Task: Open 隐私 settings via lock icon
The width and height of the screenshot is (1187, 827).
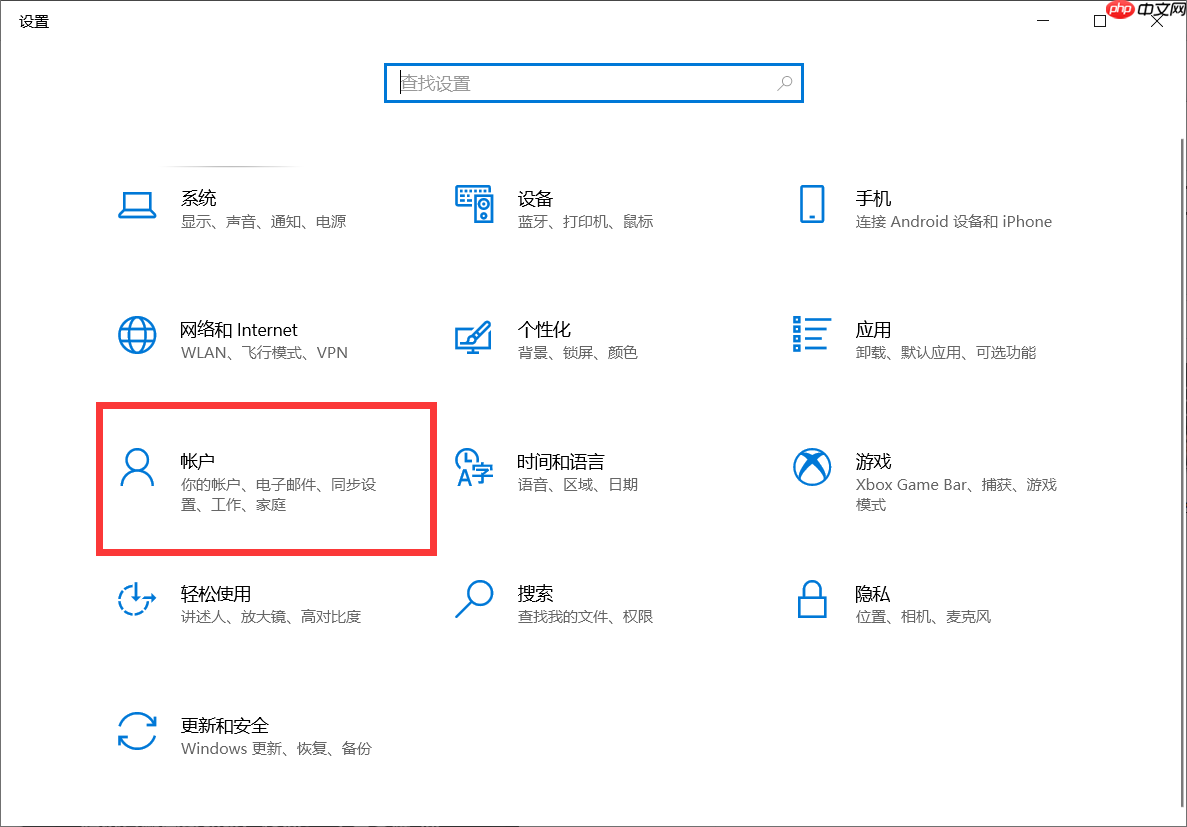Action: [x=811, y=599]
